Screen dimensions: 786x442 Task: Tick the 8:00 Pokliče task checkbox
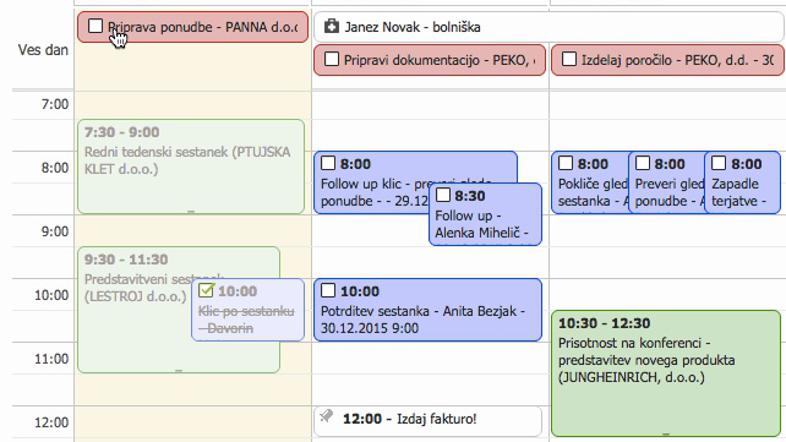[x=566, y=164]
